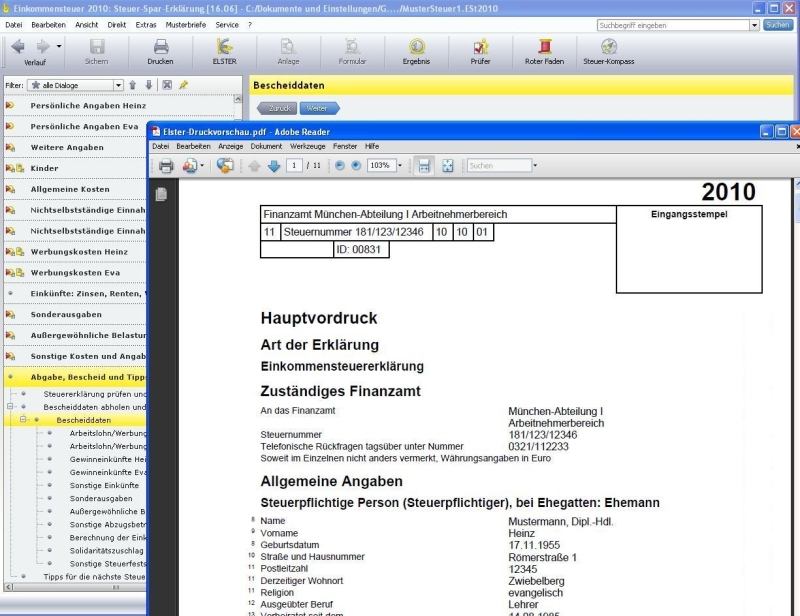Click the Weiter button

[319, 108]
